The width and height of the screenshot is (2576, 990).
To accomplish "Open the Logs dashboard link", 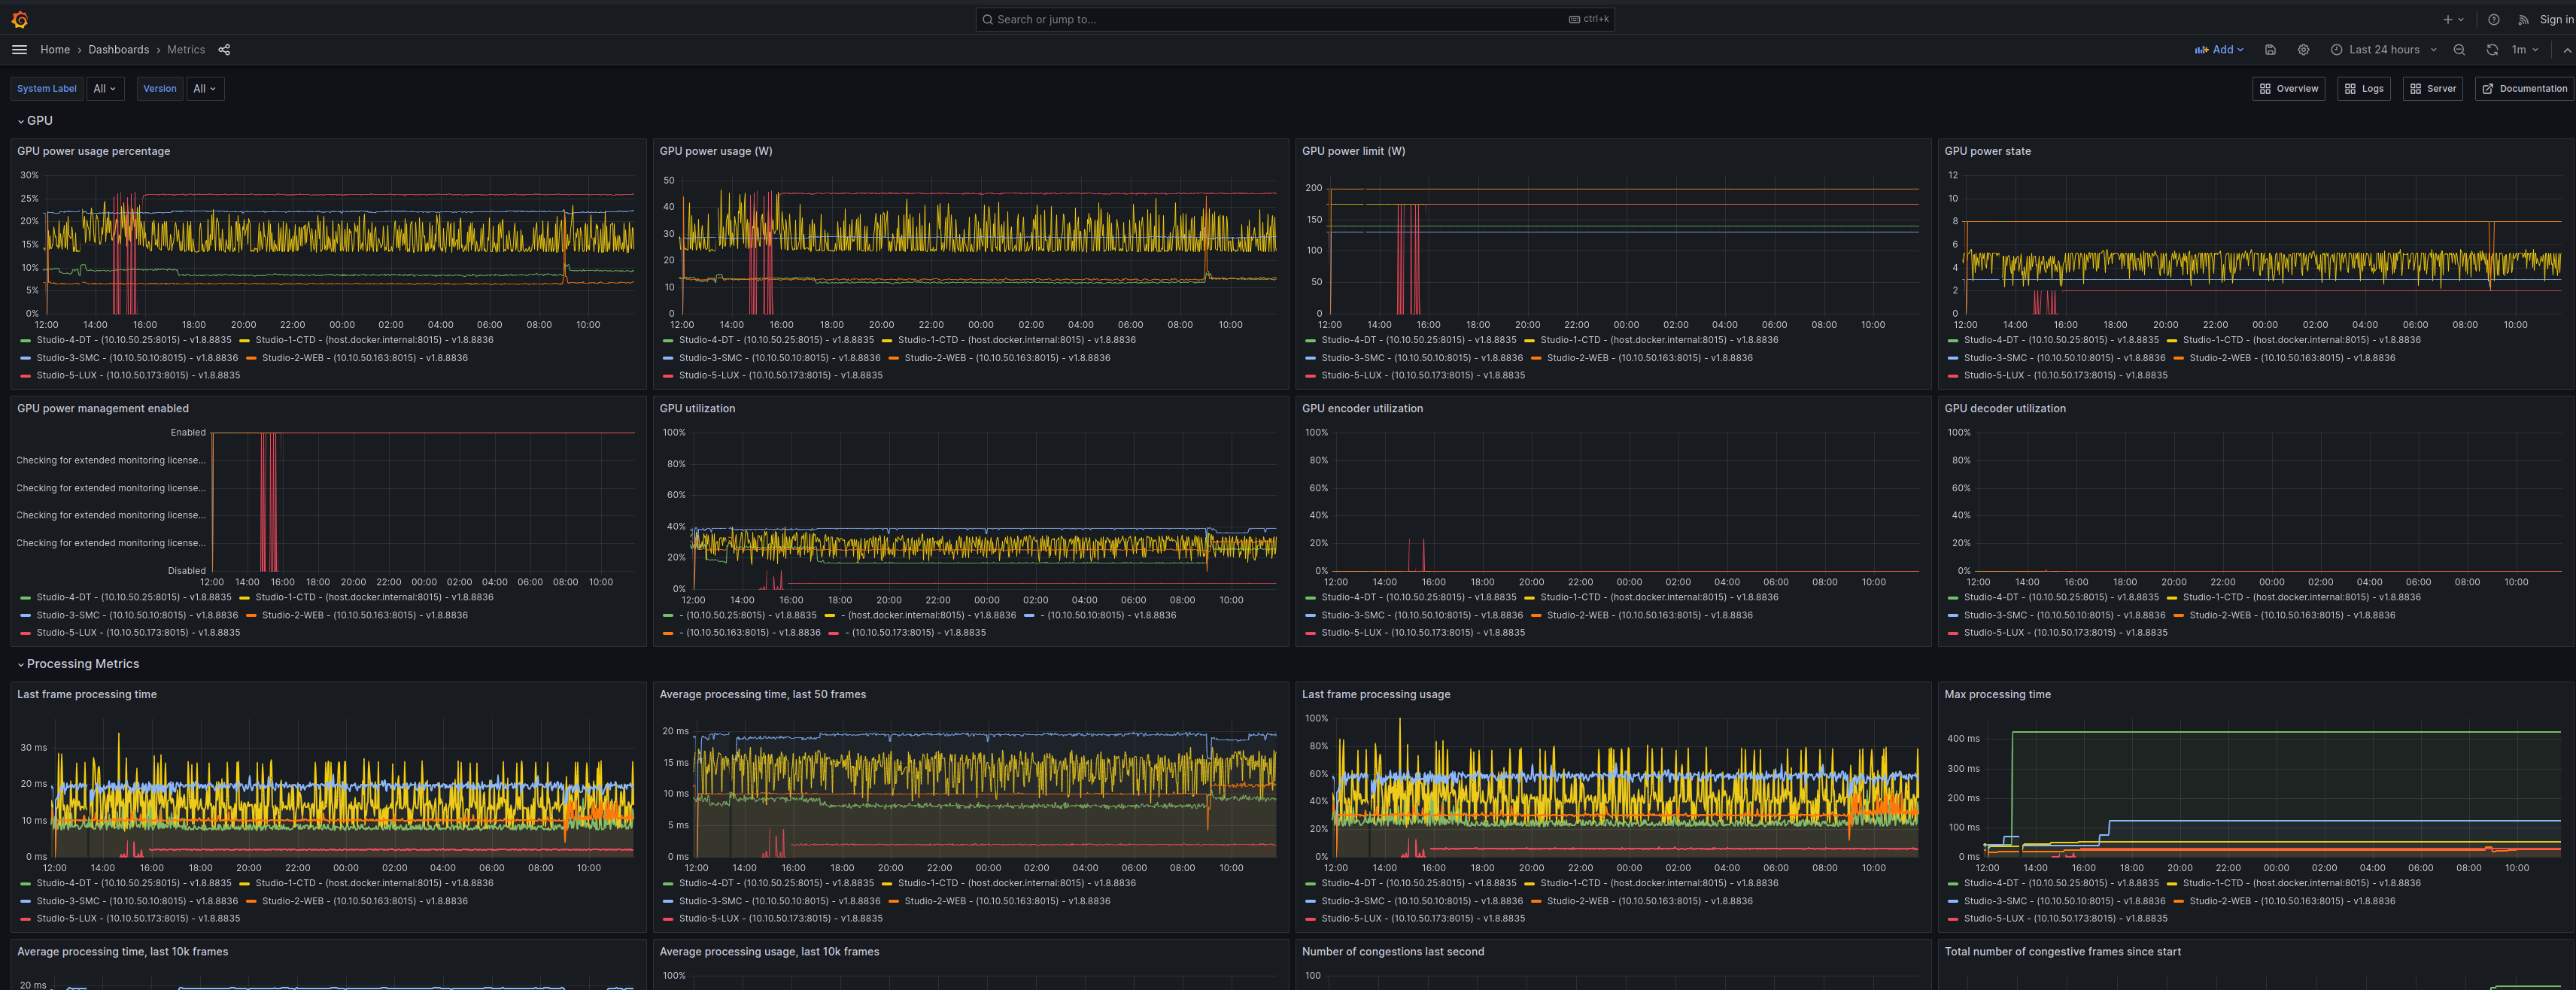I will point(2364,88).
